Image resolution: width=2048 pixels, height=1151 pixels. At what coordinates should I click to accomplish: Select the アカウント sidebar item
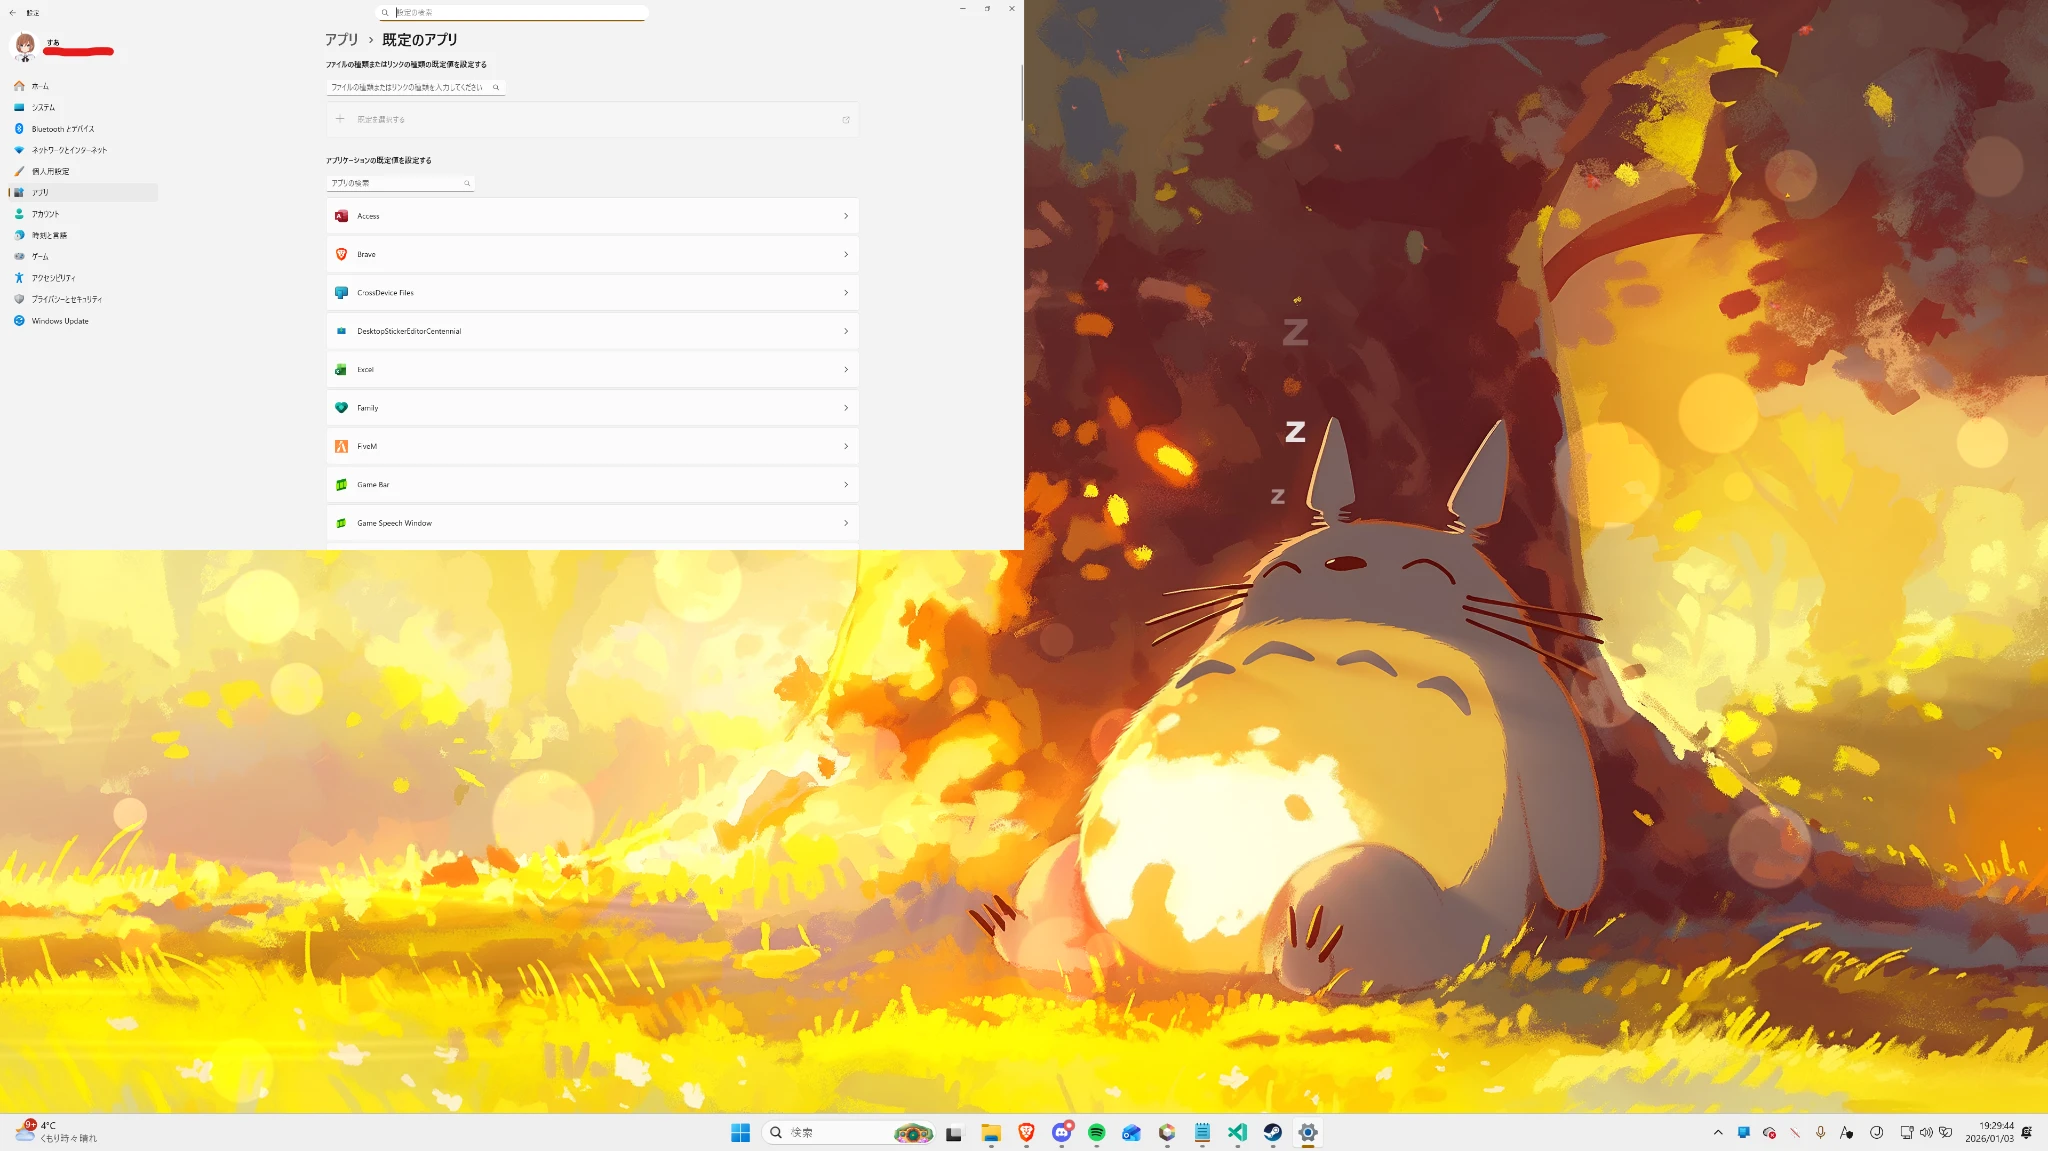(45, 214)
